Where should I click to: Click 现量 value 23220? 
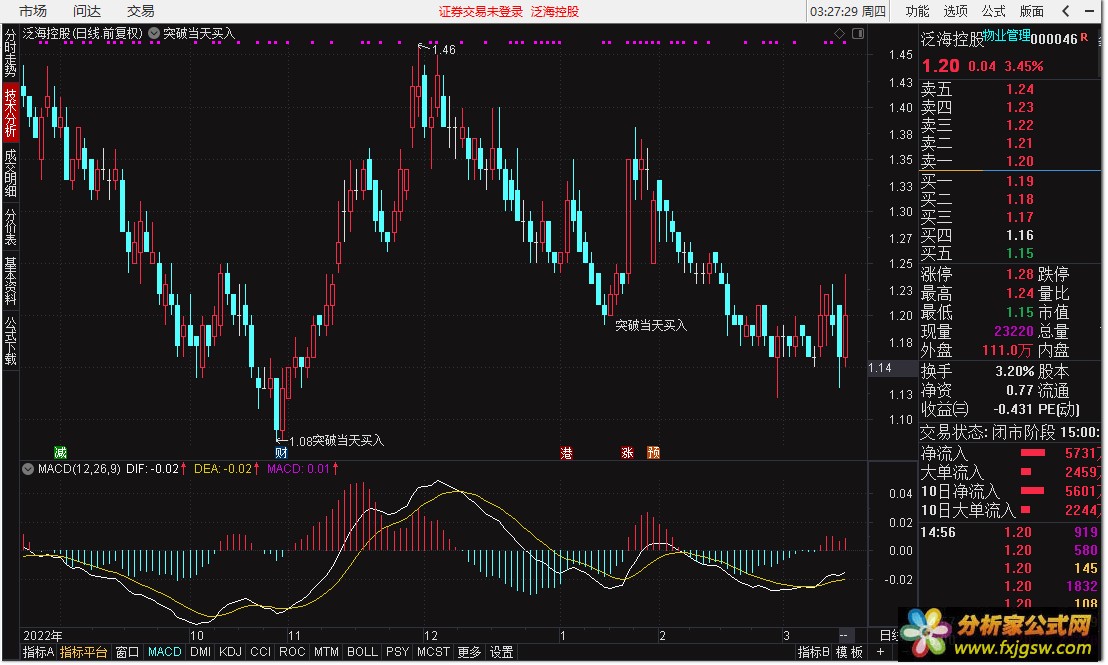1014,331
